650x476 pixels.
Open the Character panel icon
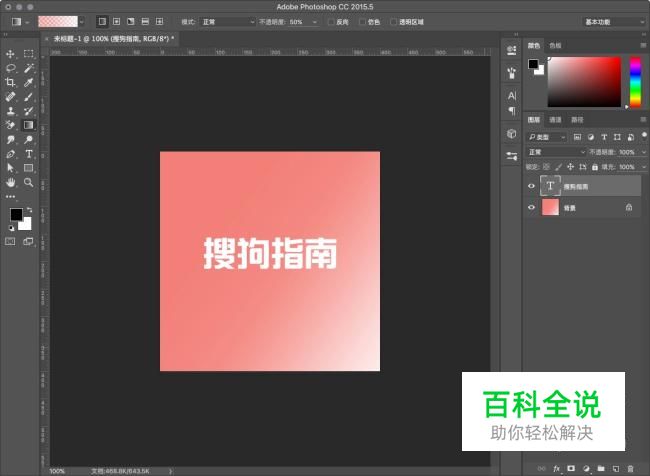[x=512, y=96]
